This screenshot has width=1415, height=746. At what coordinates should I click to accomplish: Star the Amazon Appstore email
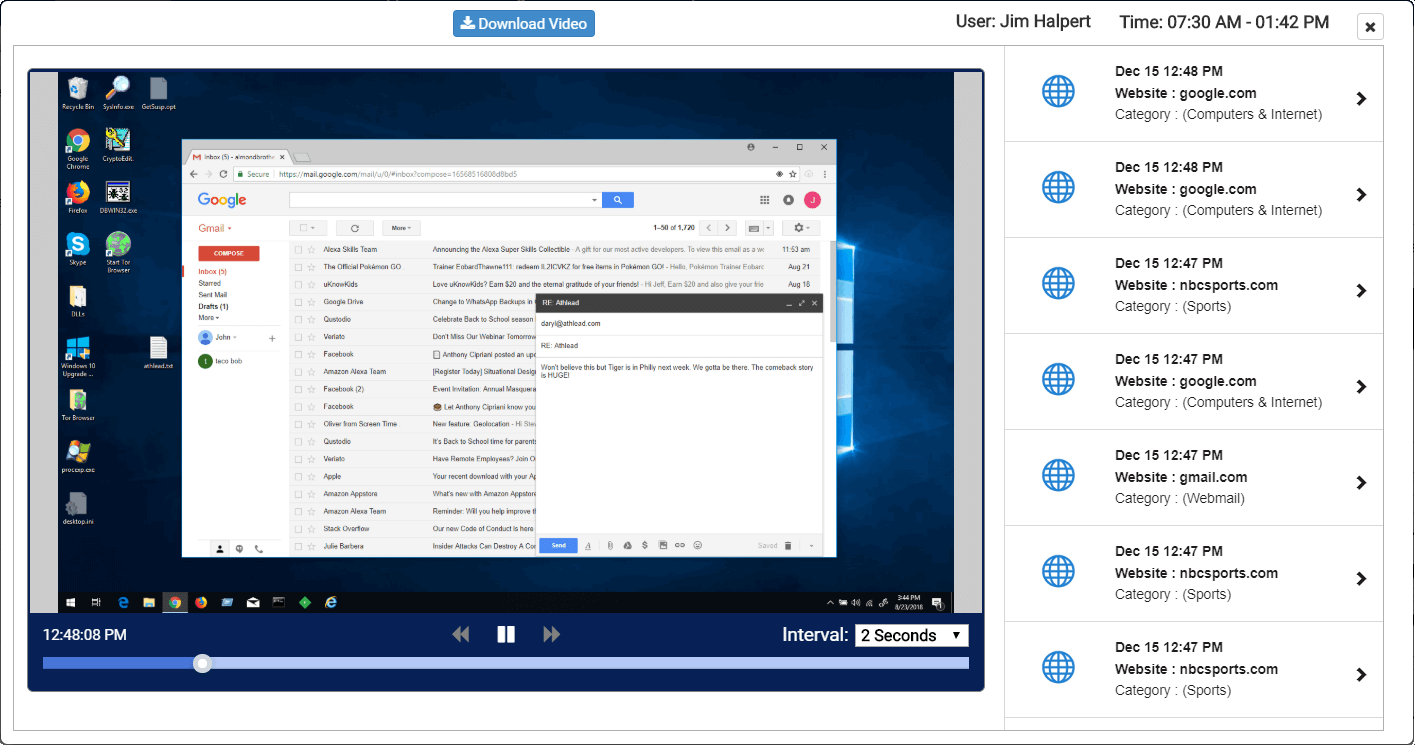click(312, 493)
